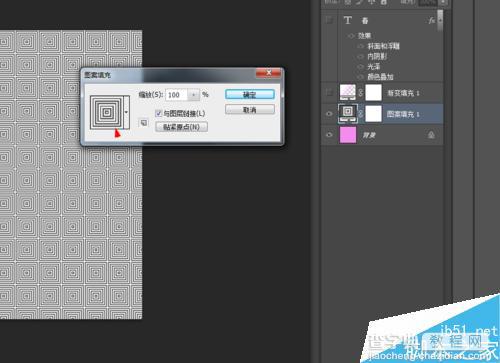Screen dimensions: 500x363
Task: Click the 缩放 value field showing 100
Action: click(177, 95)
